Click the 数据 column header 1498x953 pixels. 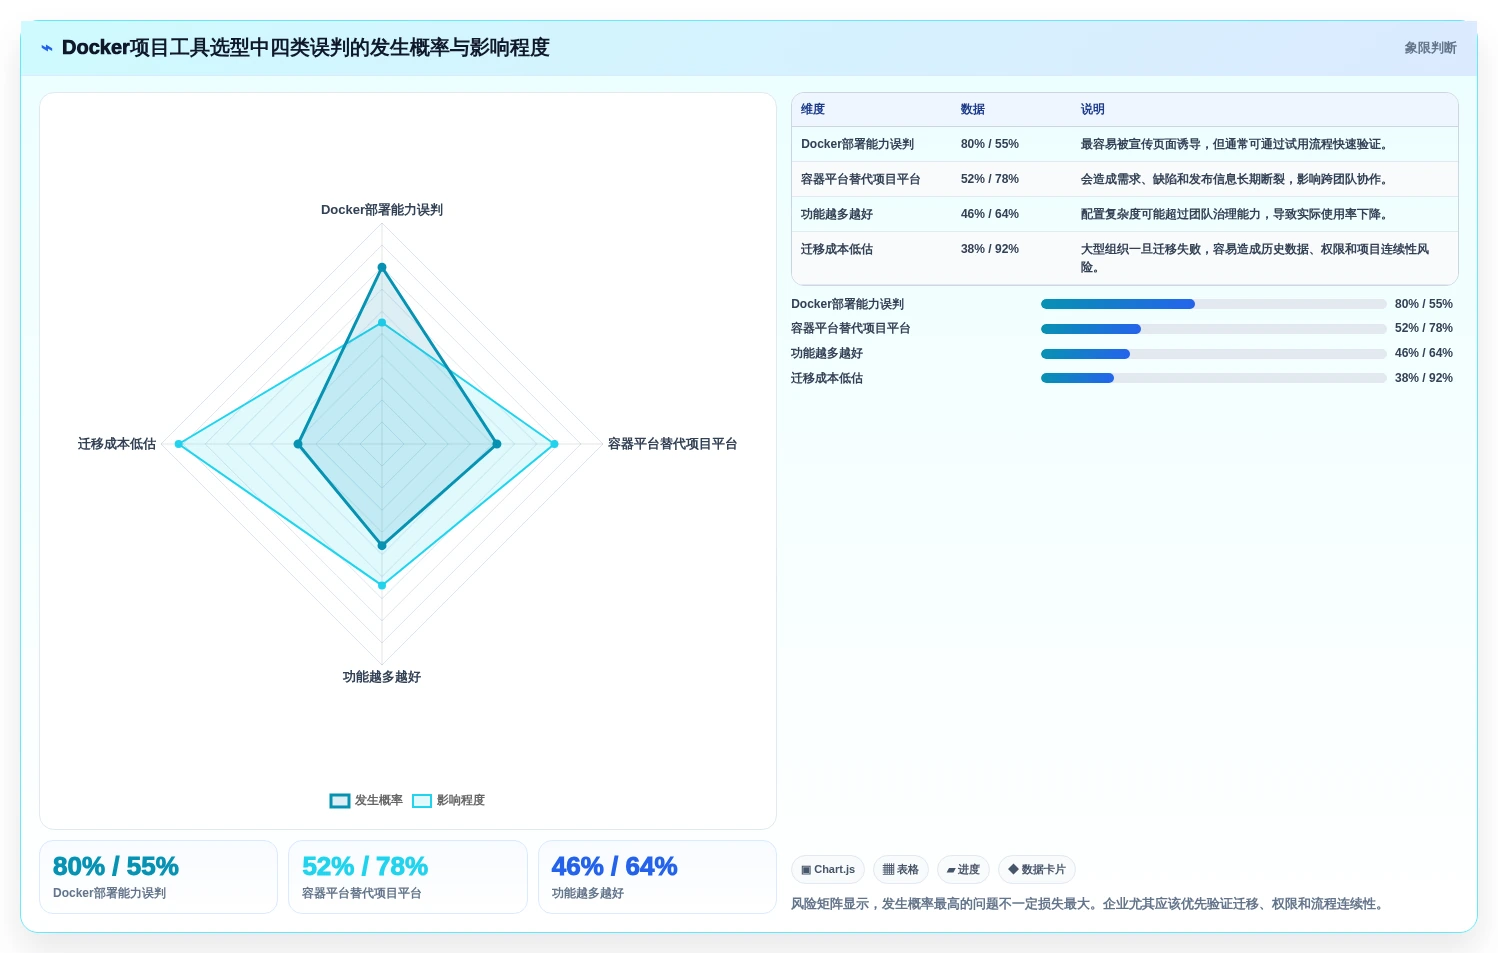click(x=973, y=109)
